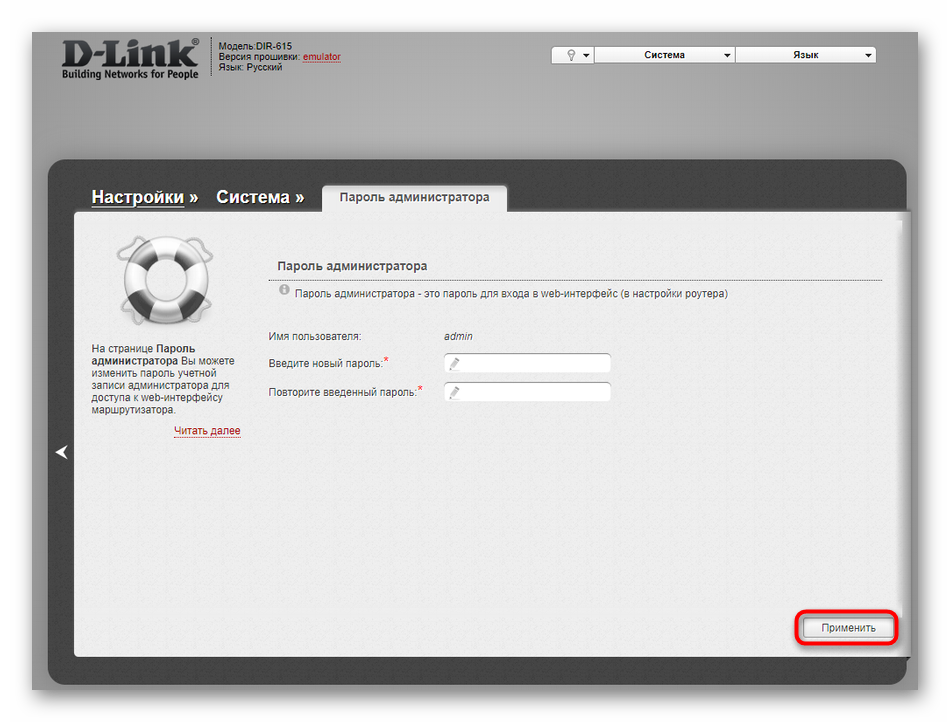
Task: Select the Пароль администратора tab
Action: 414,197
